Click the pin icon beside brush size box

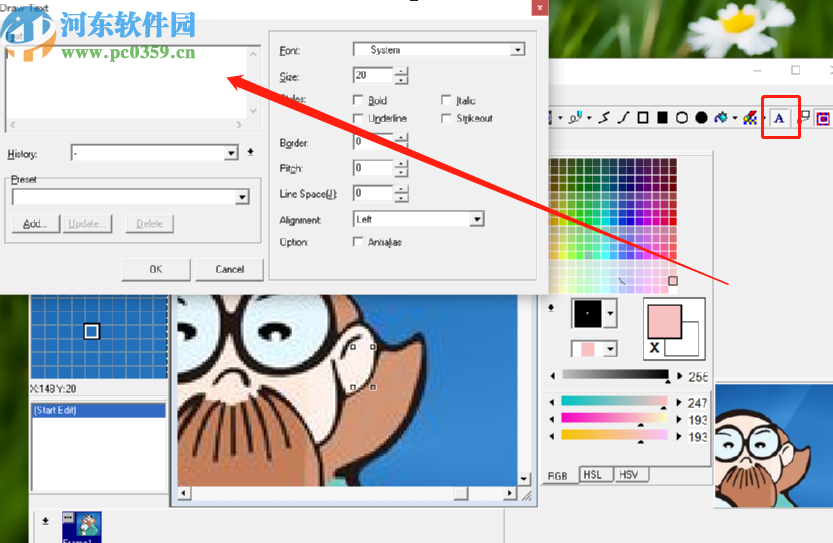coord(551,308)
